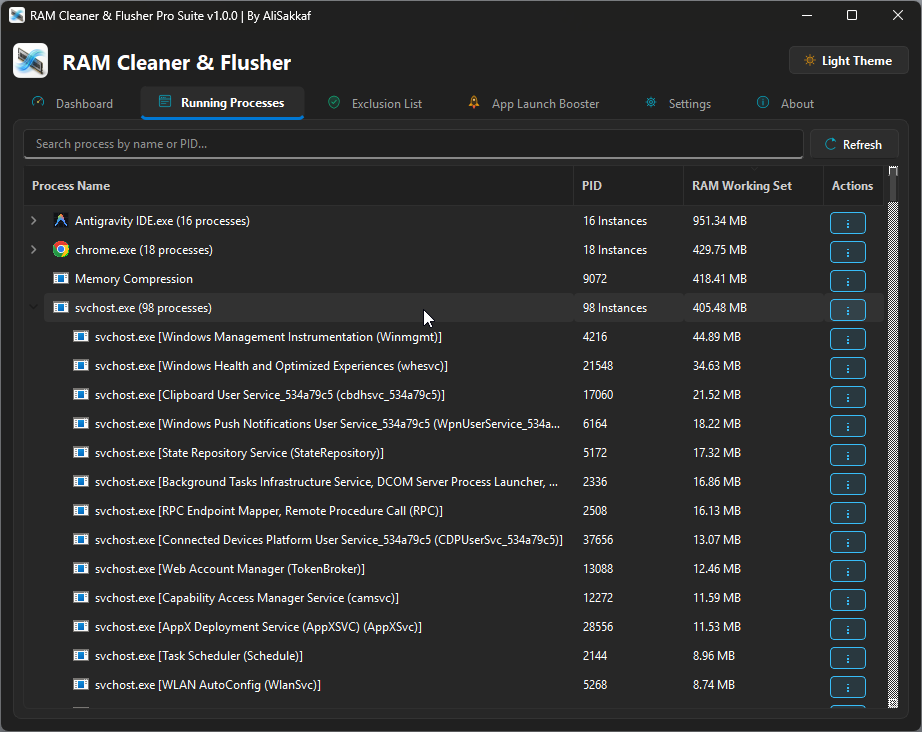
Task: Click PID 9072 cell
Action: coord(594,279)
